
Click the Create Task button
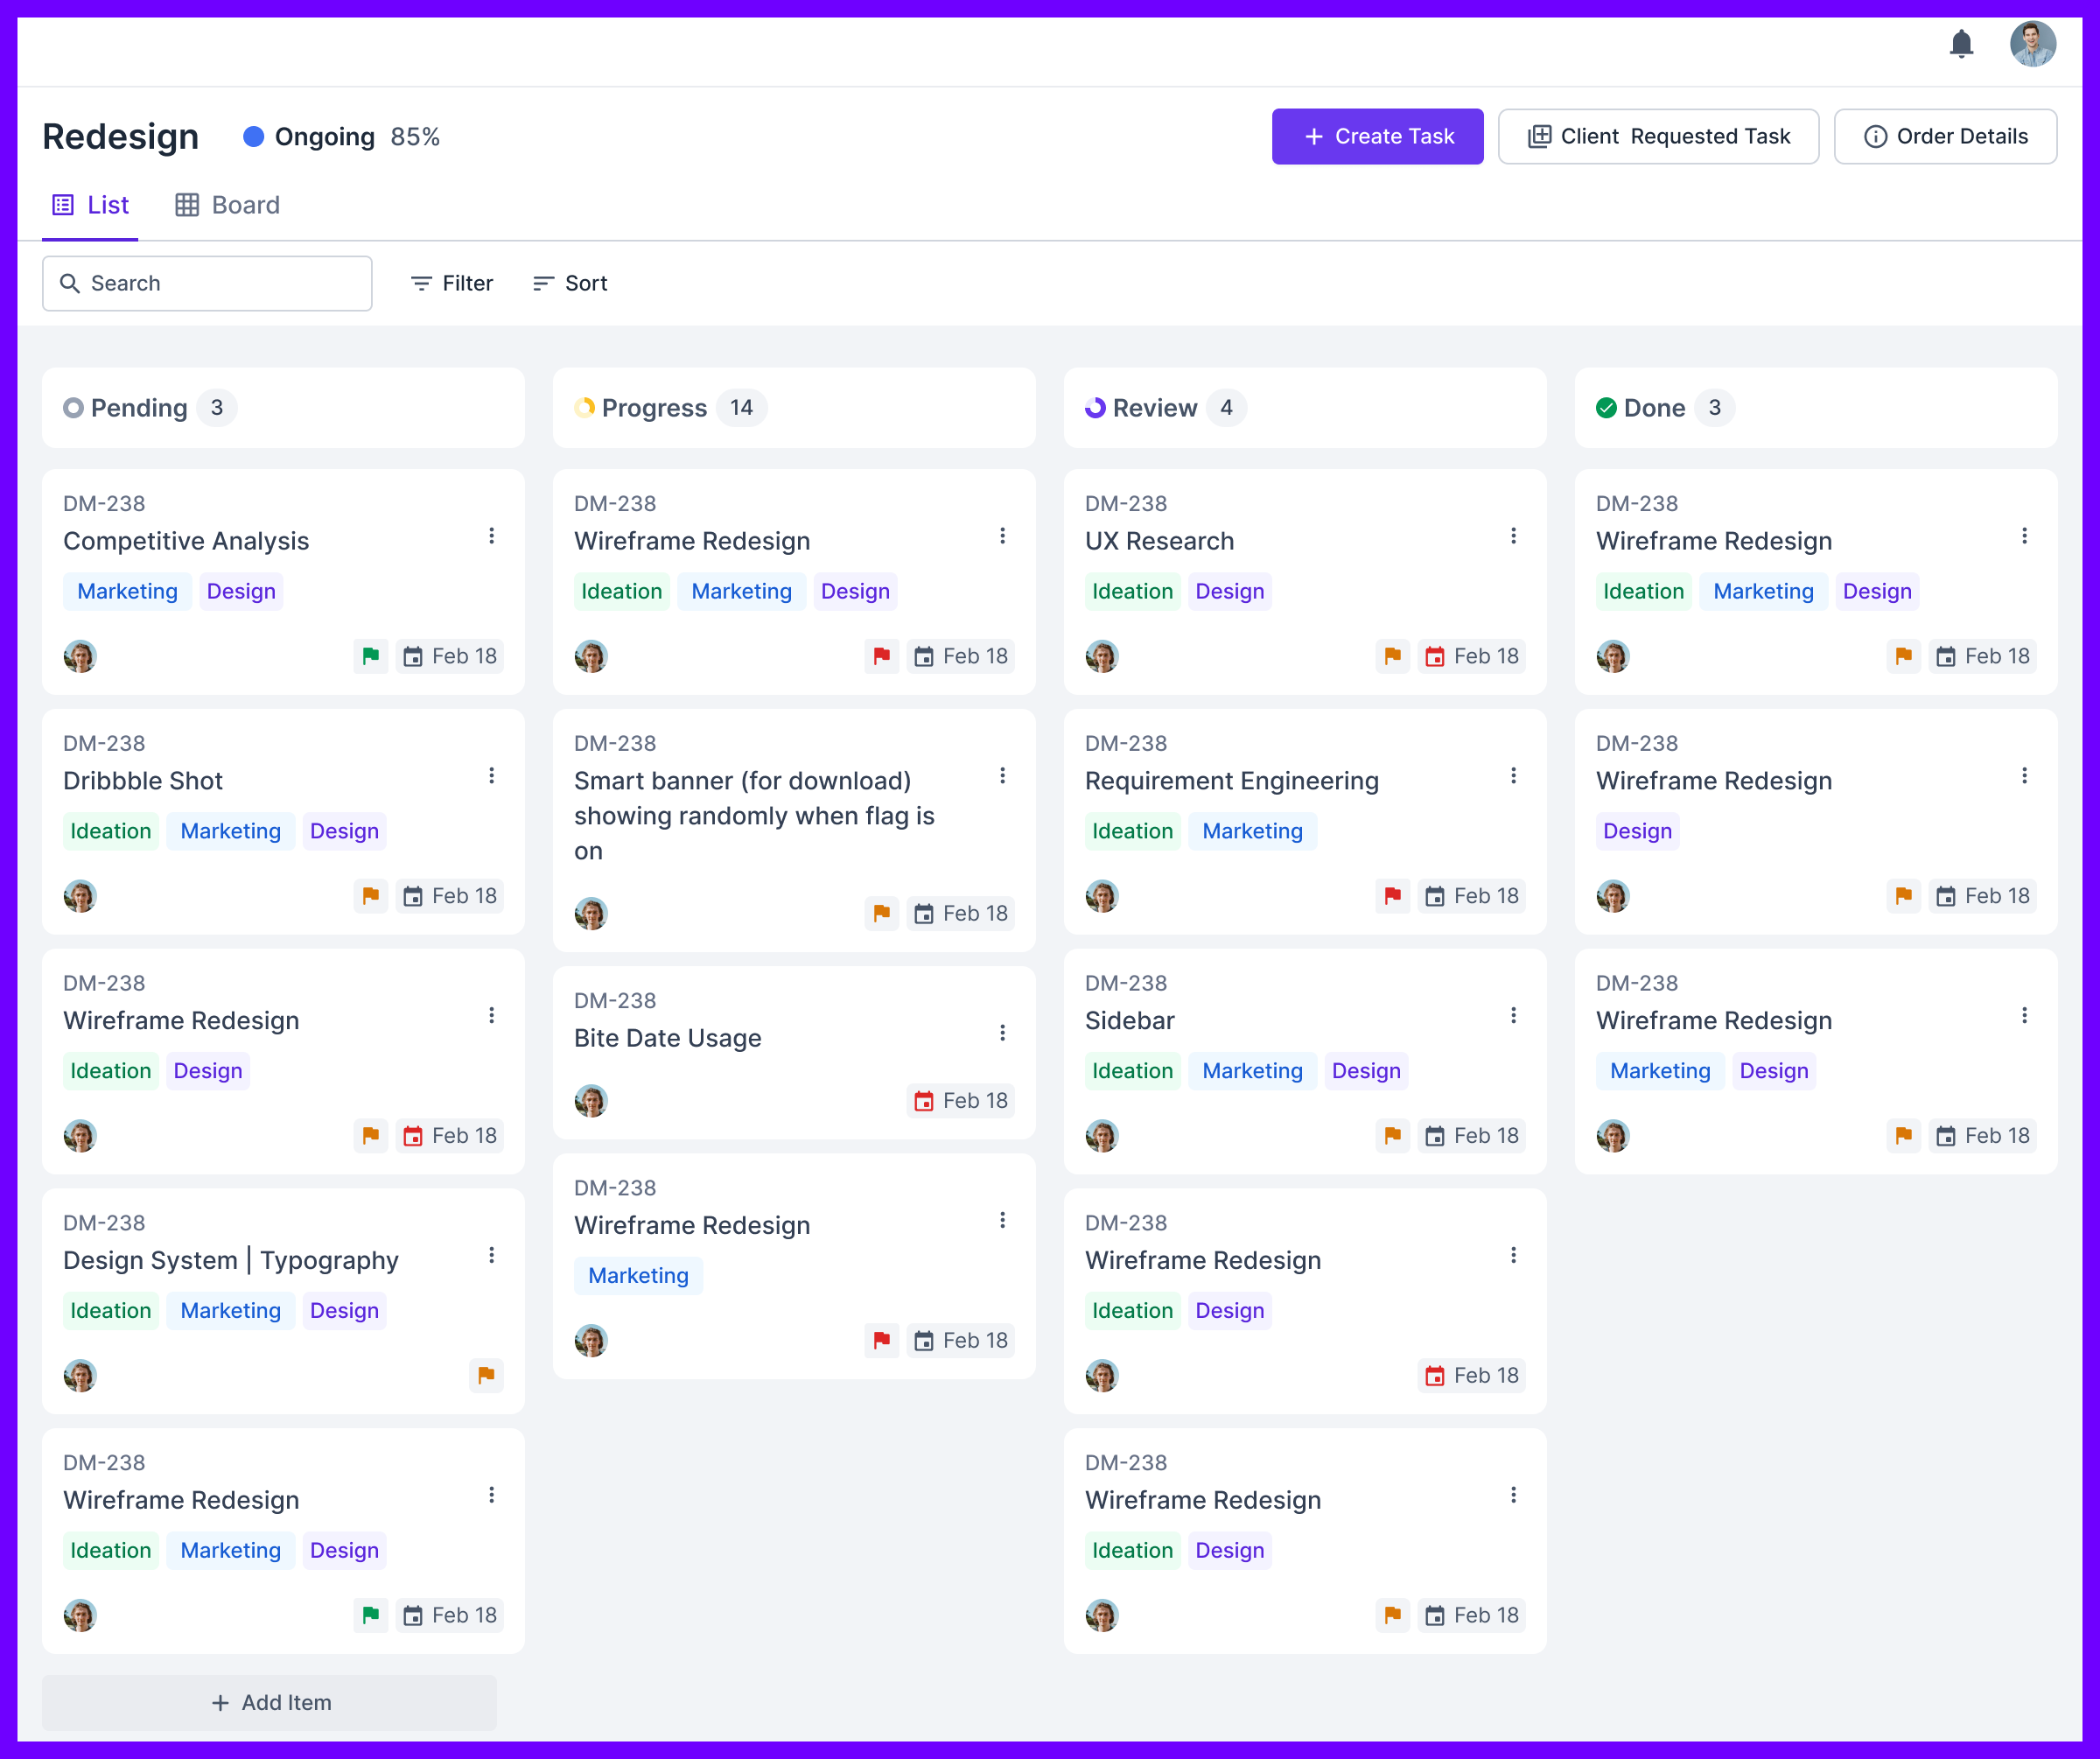click(x=1377, y=136)
